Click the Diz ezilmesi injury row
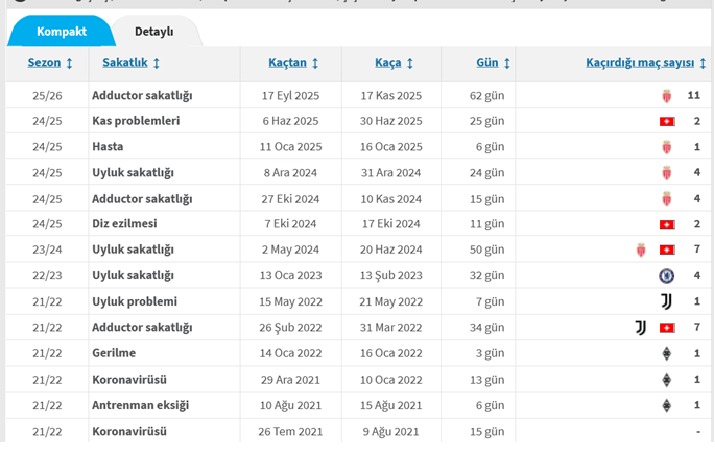The width and height of the screenshot is (715, 454). point(125,224)
